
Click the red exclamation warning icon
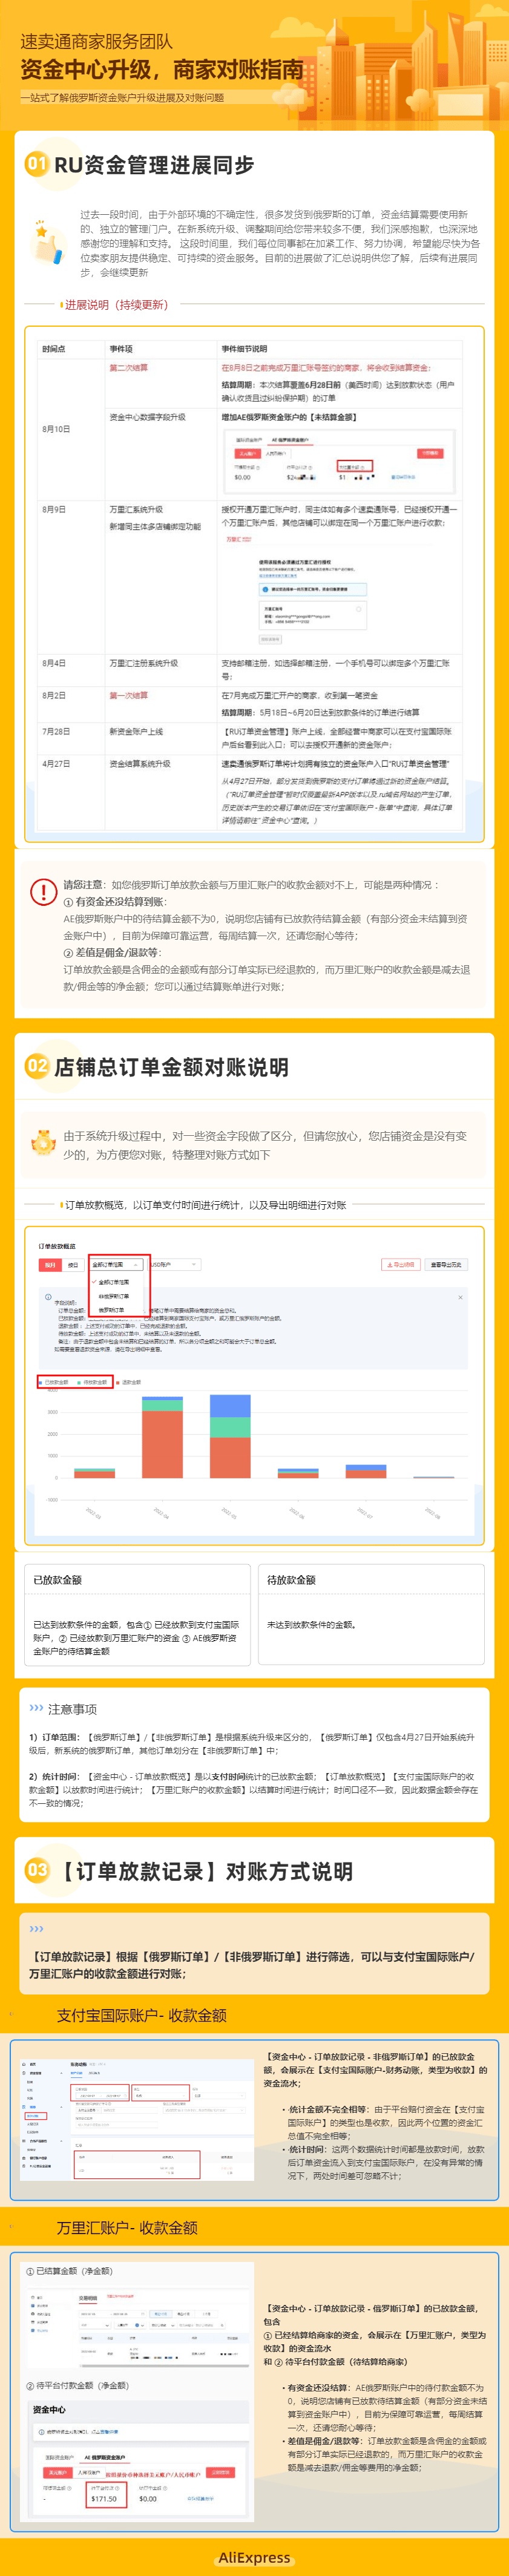[43, 890]
